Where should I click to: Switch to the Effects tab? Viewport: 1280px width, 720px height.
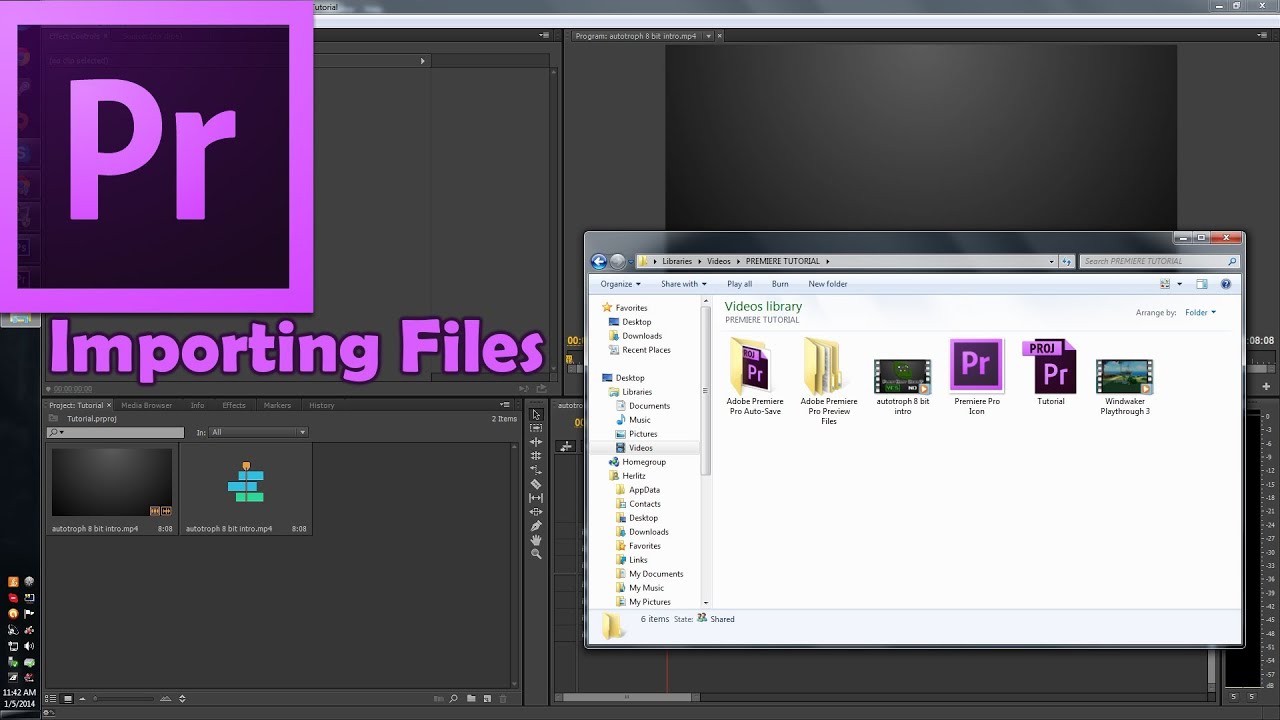(x=234, y=405)
